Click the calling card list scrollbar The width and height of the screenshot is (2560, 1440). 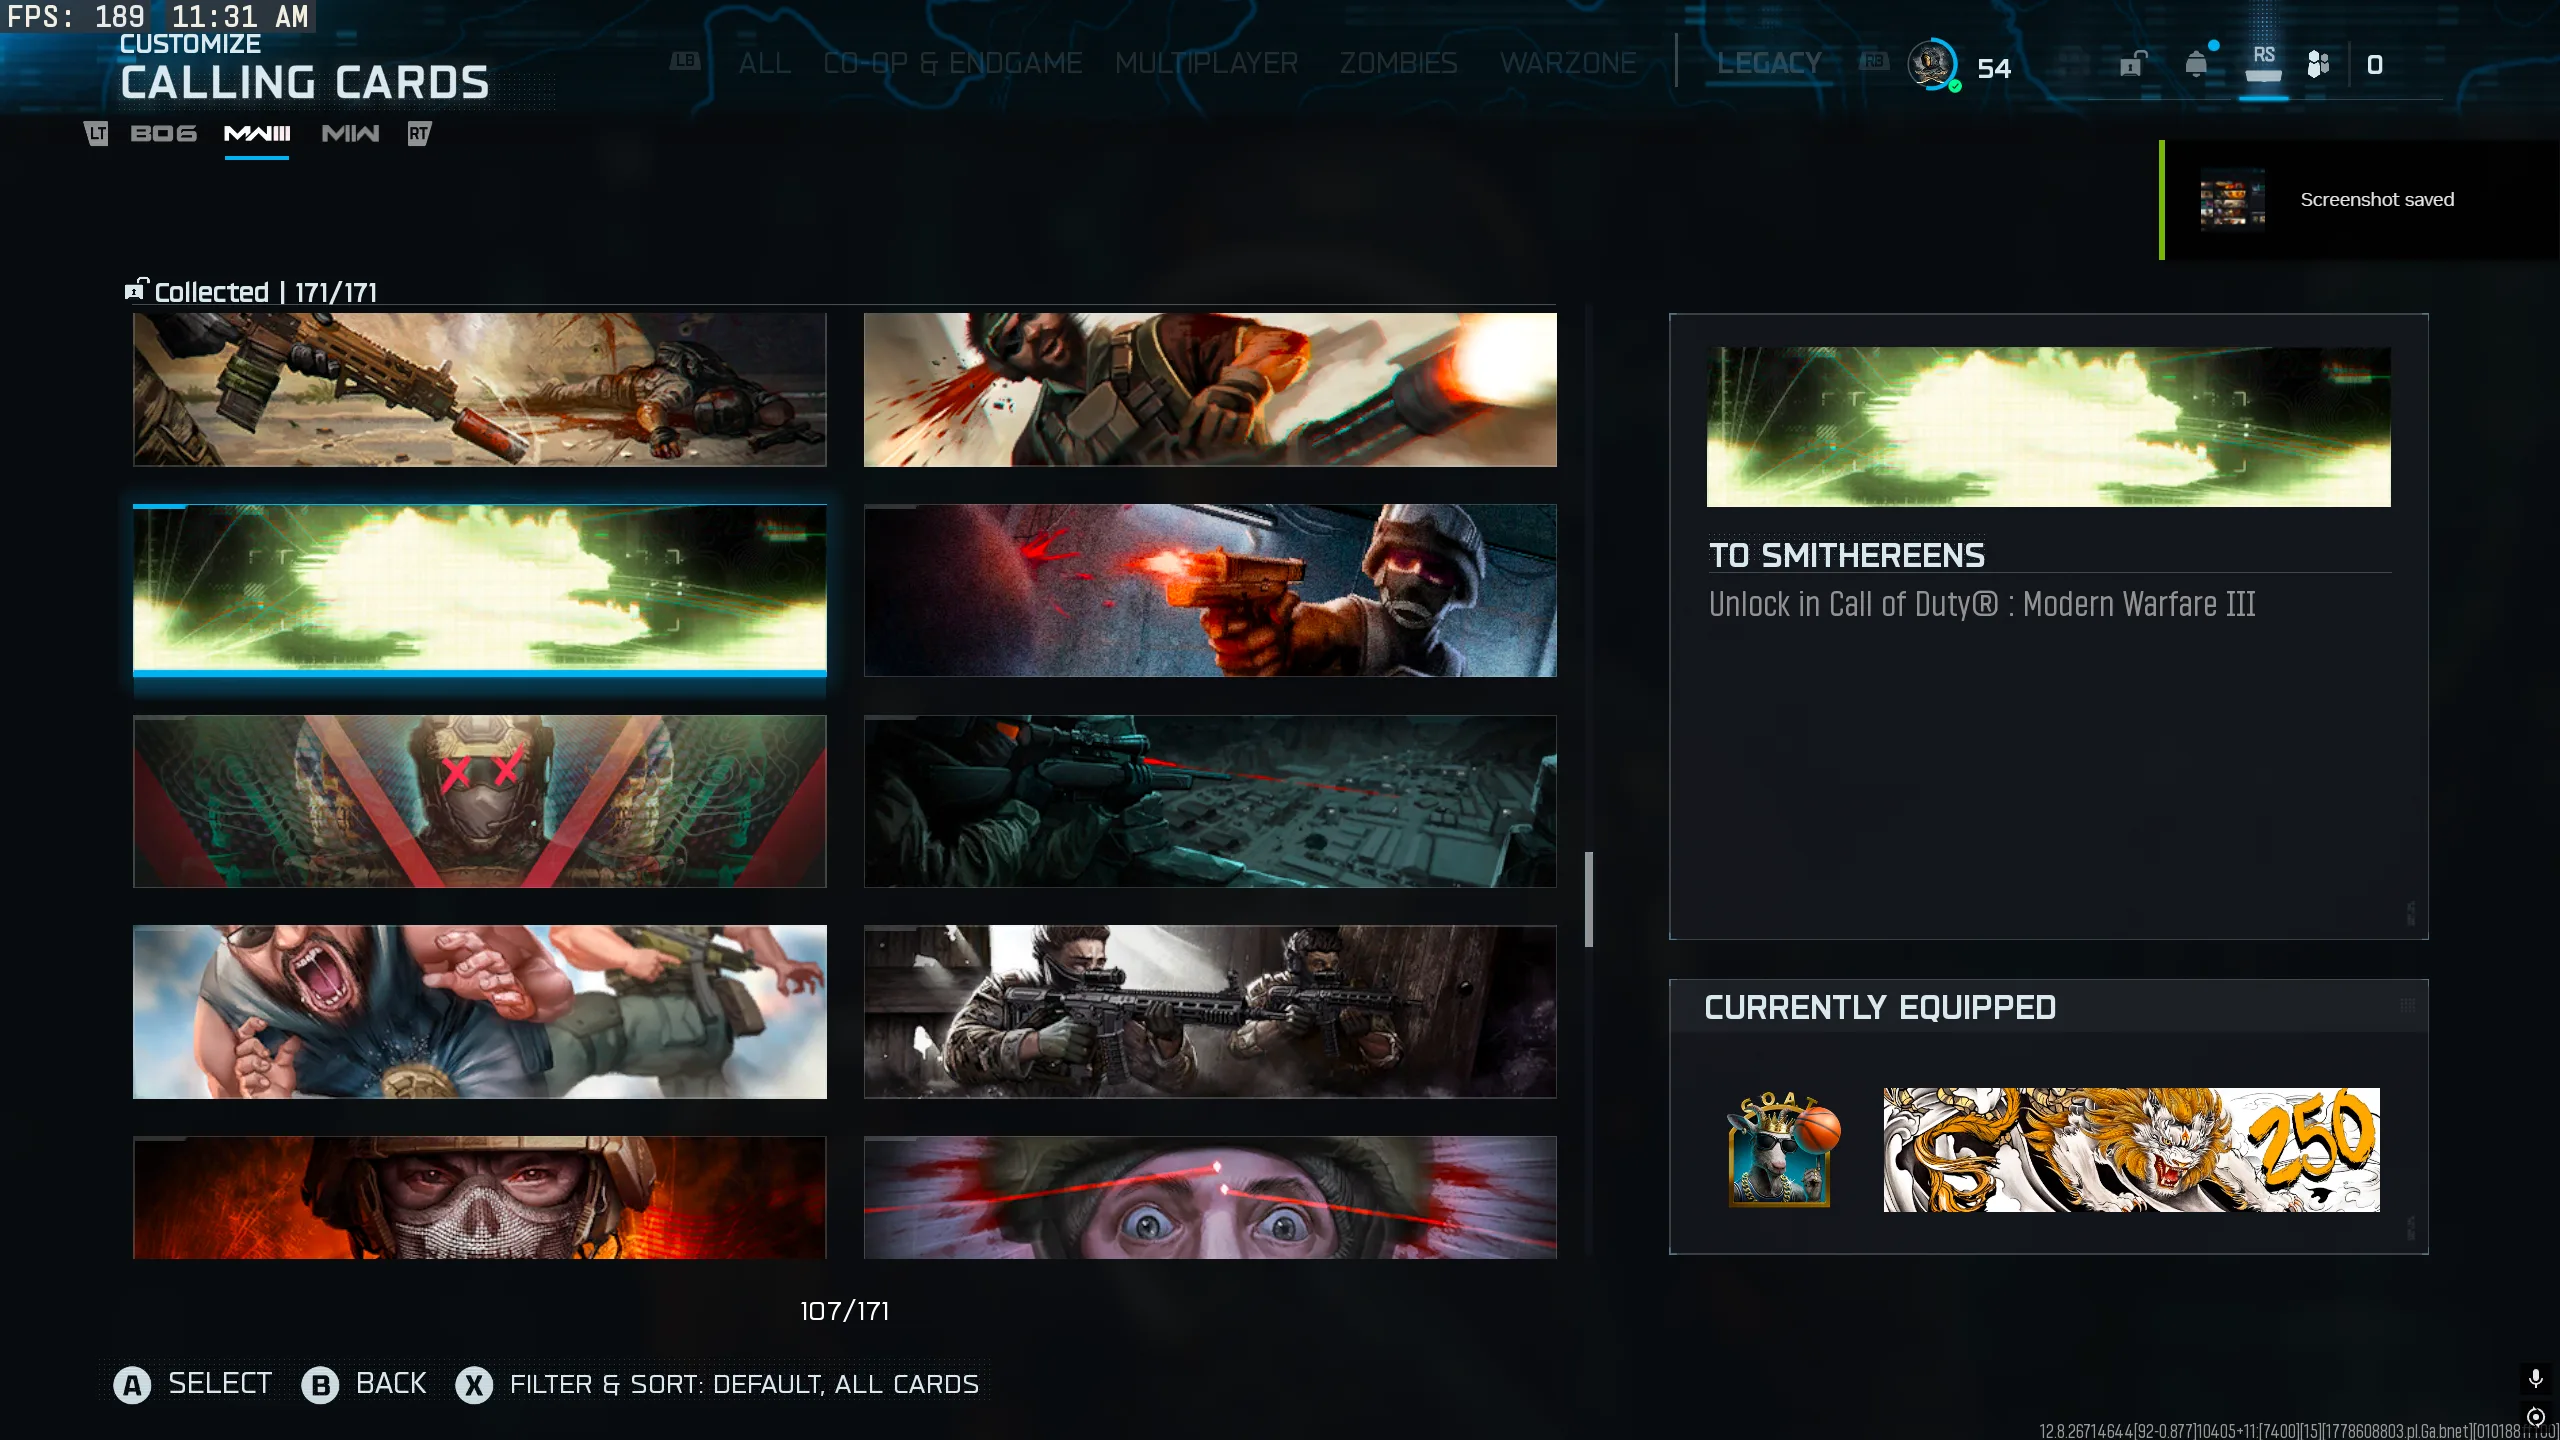pos(1588,899)
